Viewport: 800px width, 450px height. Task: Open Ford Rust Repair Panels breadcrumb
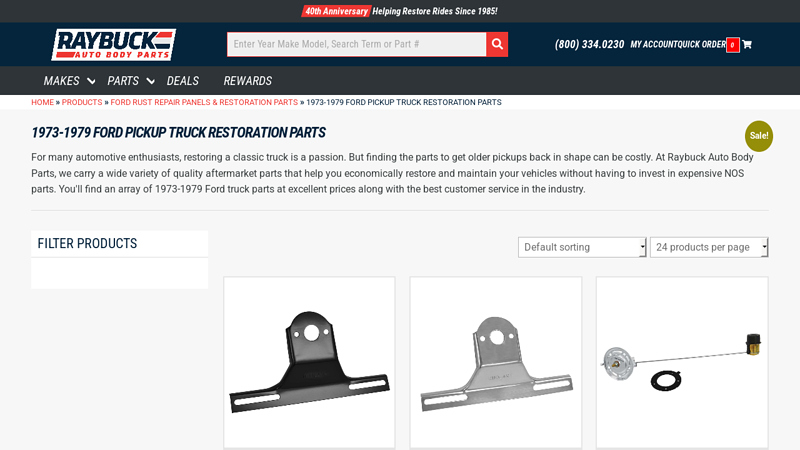(x=204, y=102)
